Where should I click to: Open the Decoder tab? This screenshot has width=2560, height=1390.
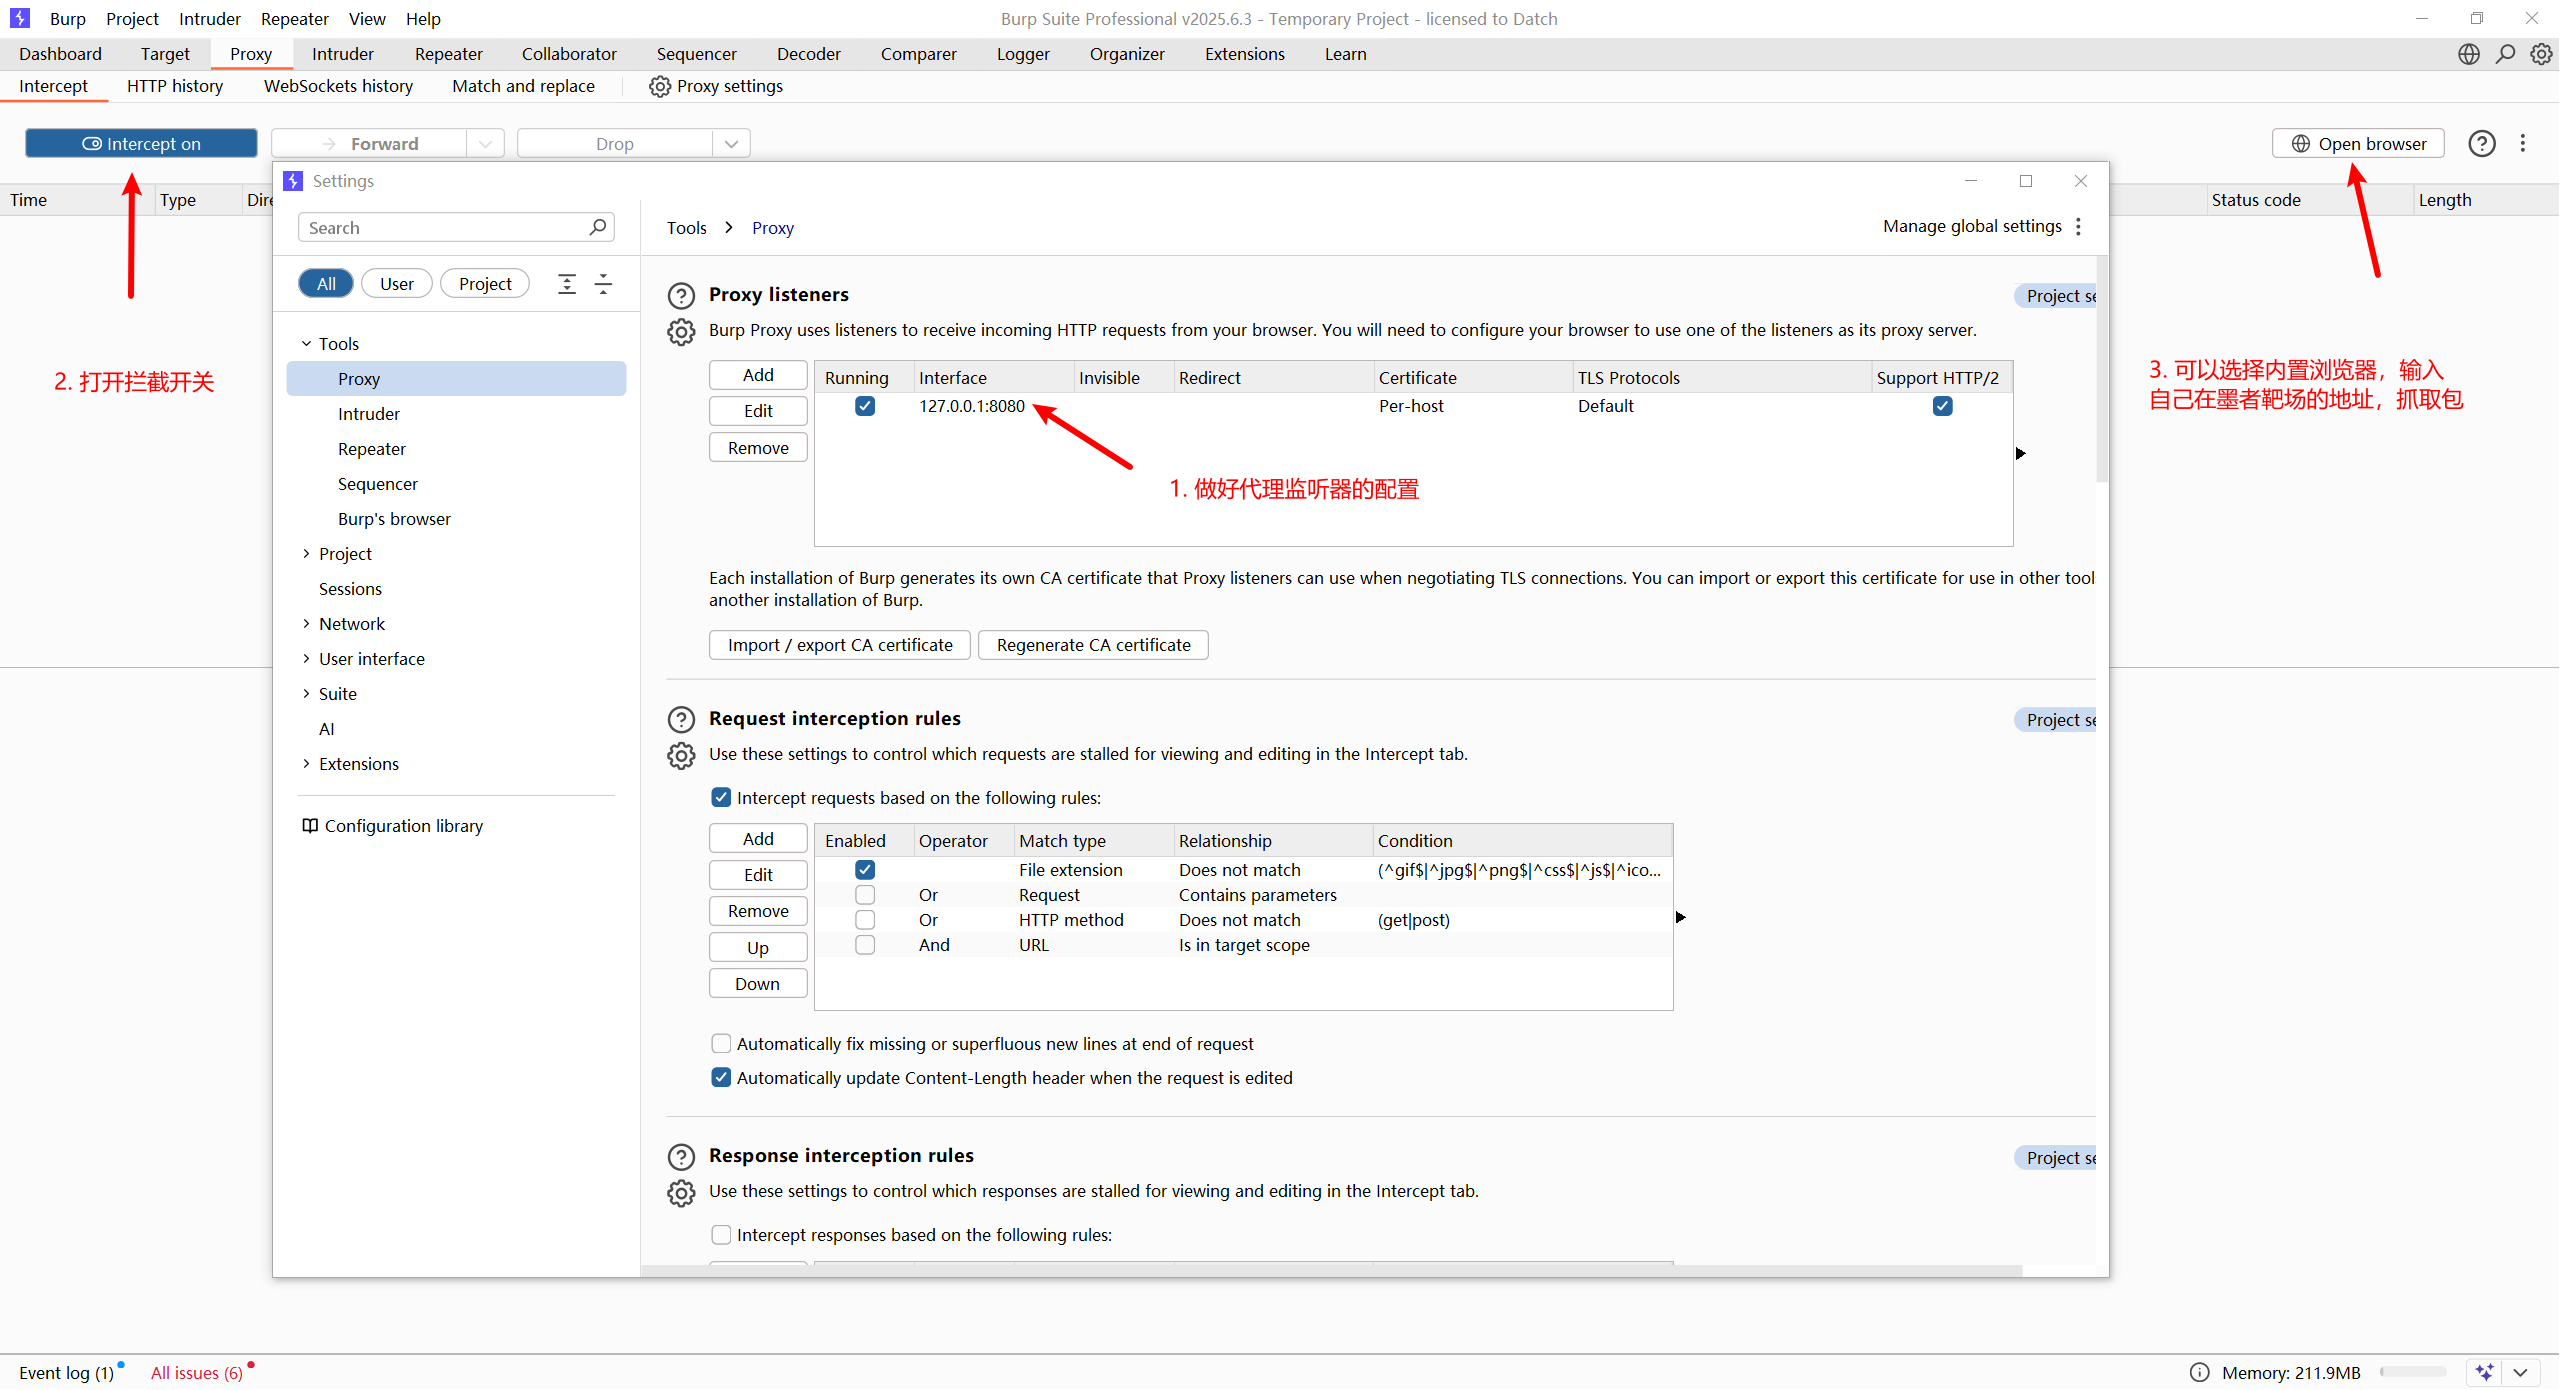(808, 54)
